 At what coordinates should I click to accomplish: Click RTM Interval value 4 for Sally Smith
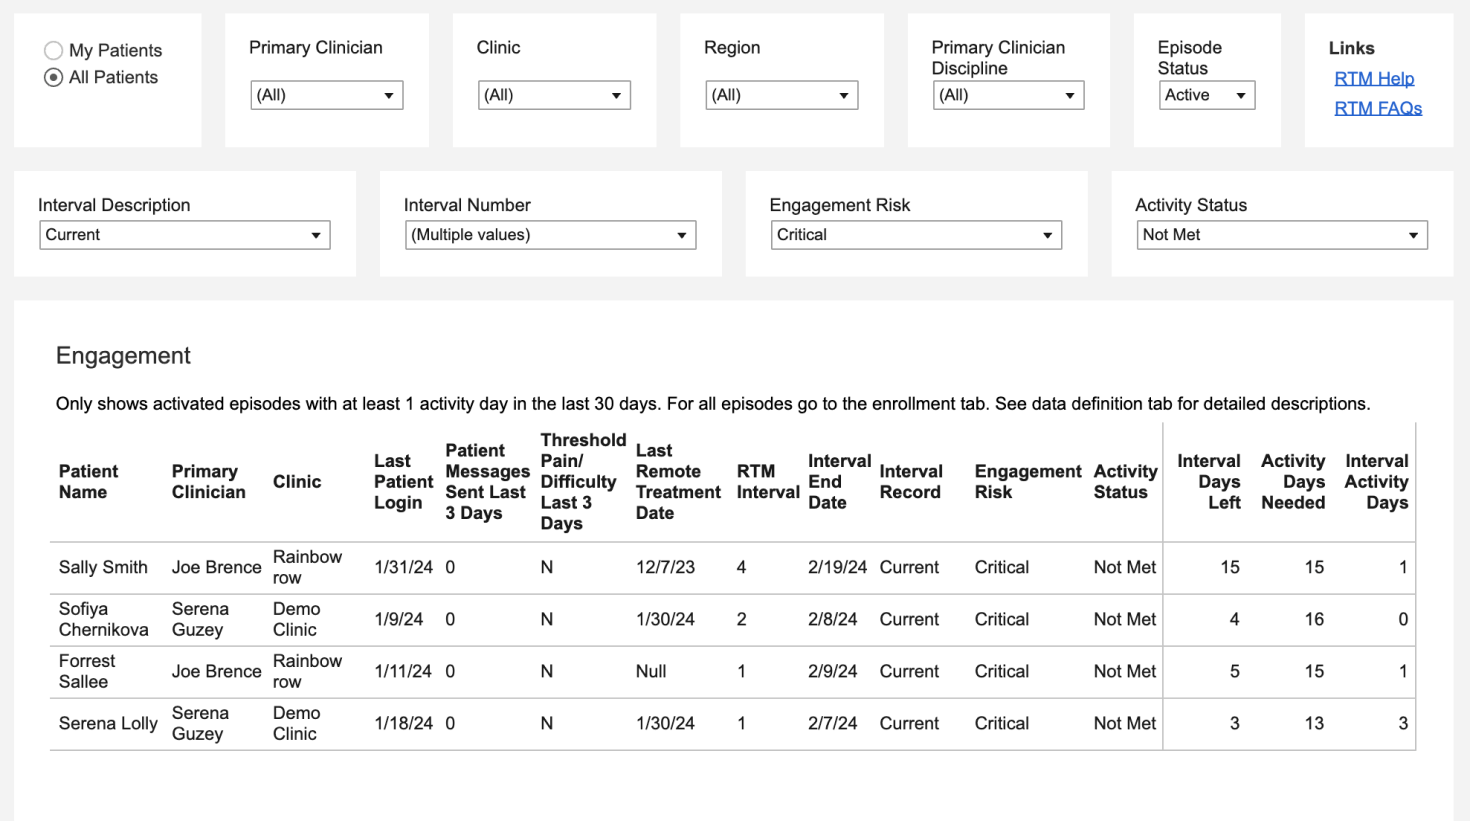tap(741, 567)
